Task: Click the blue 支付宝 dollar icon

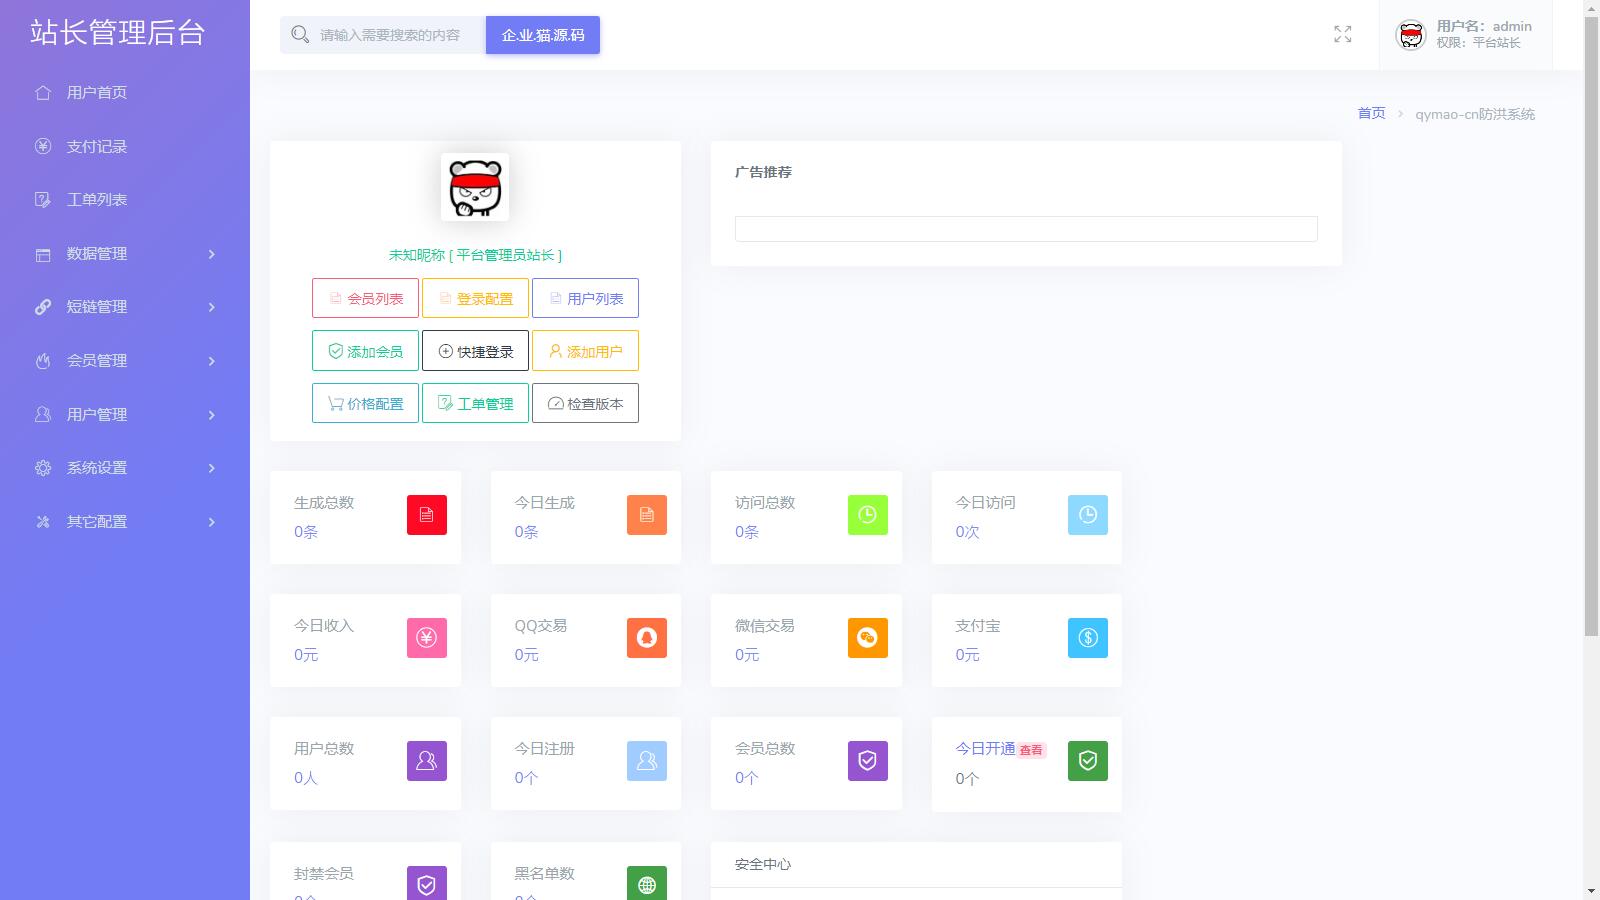Action: [x=1087, y=638]
